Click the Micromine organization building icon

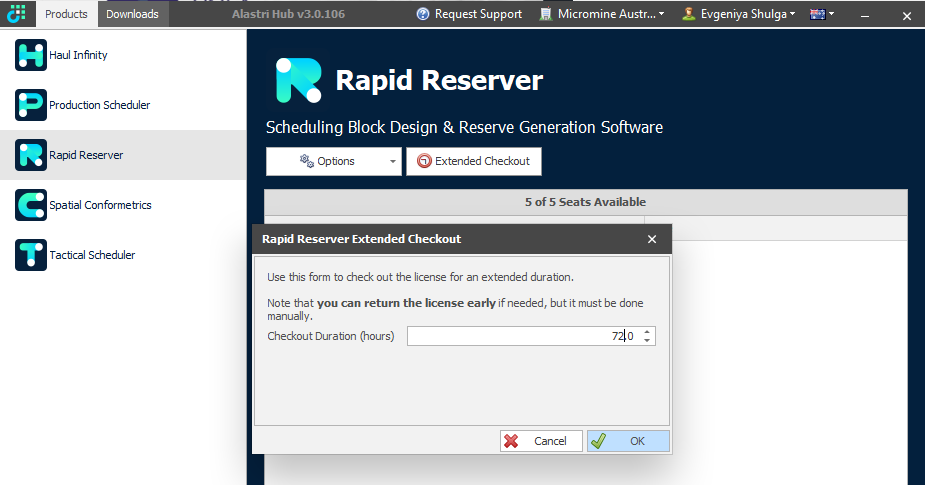click(546, 14)
